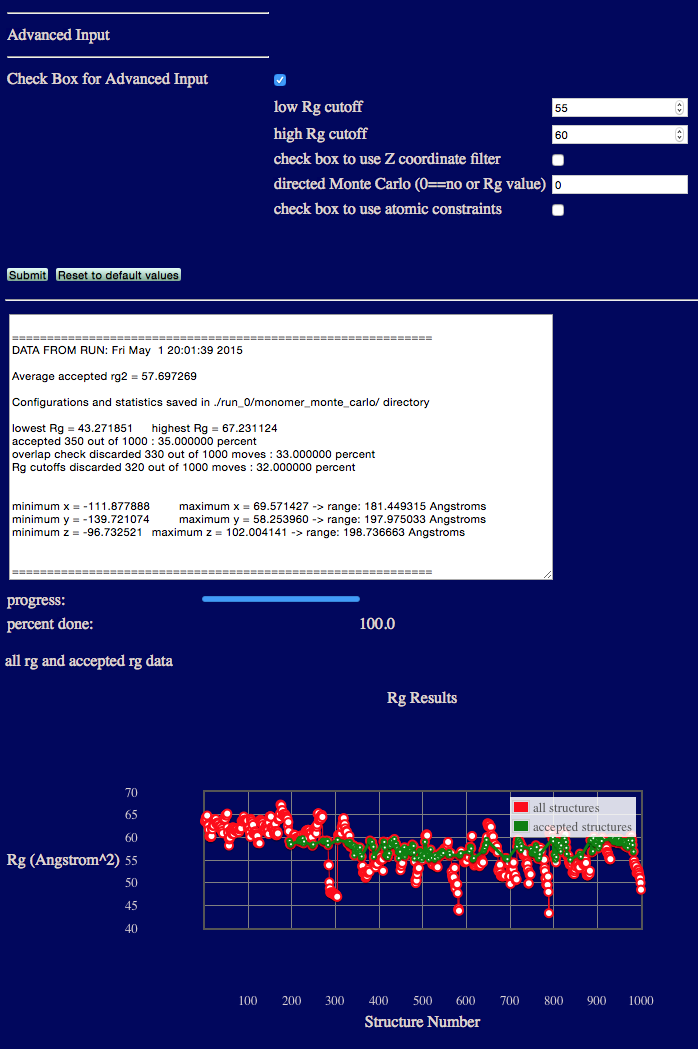Click the high Rg cutoff stepper arrows

679,134
